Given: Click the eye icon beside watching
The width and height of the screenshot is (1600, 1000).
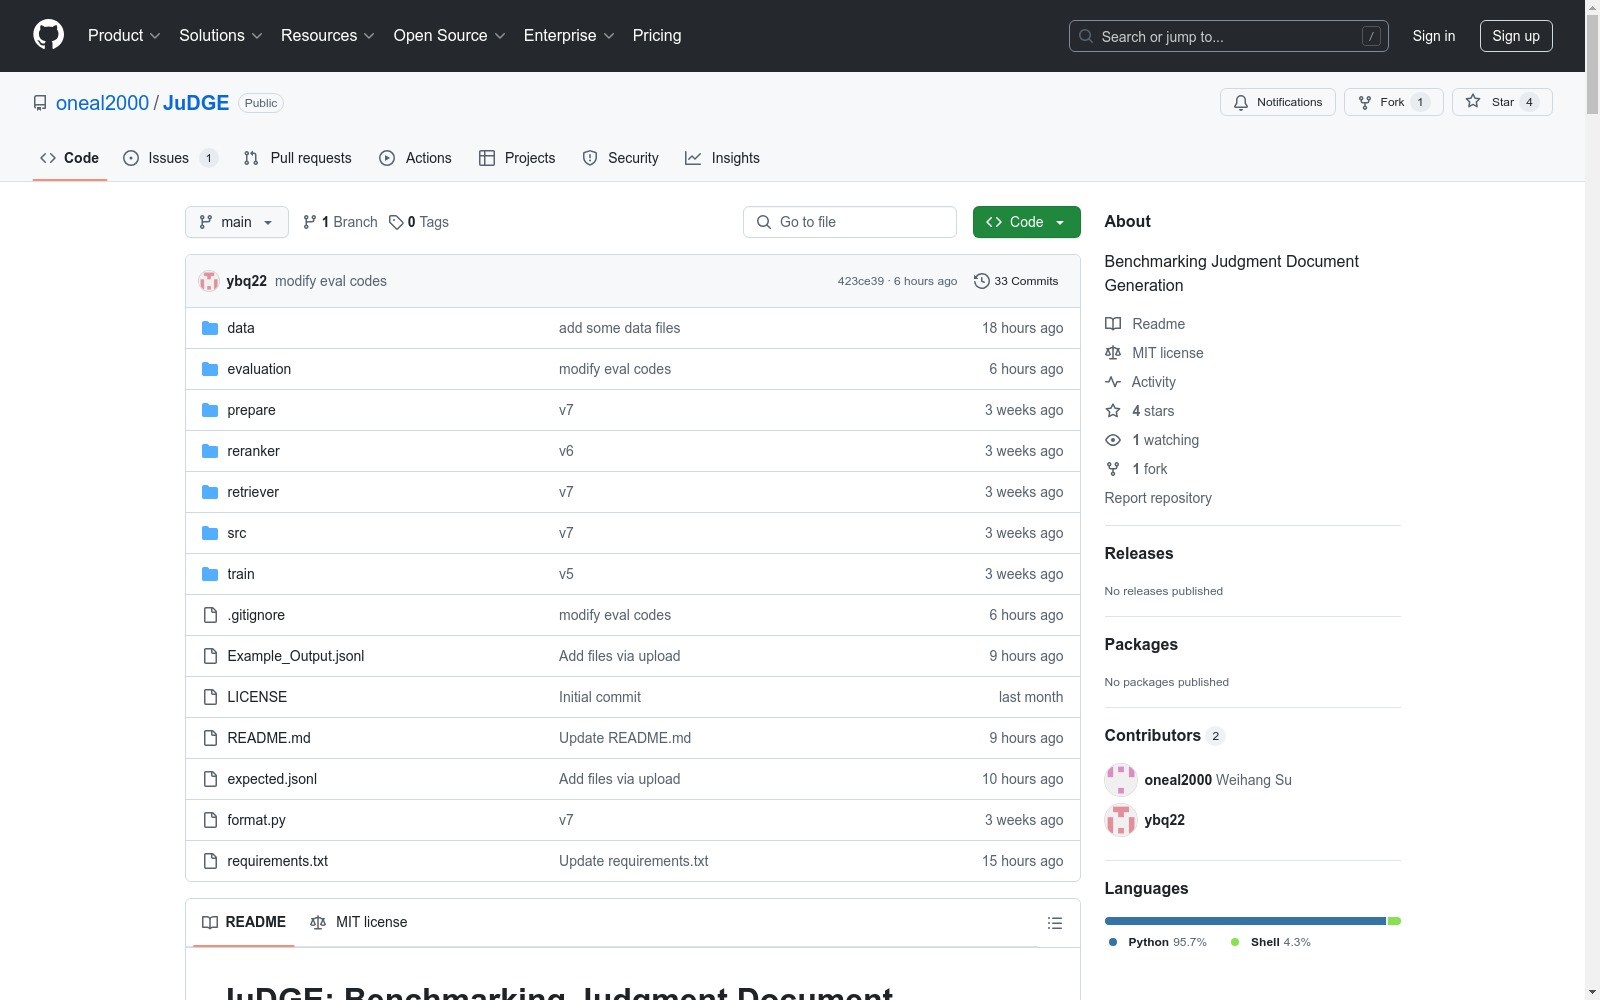Looking at the screenshot, I should pos(1113,440).
